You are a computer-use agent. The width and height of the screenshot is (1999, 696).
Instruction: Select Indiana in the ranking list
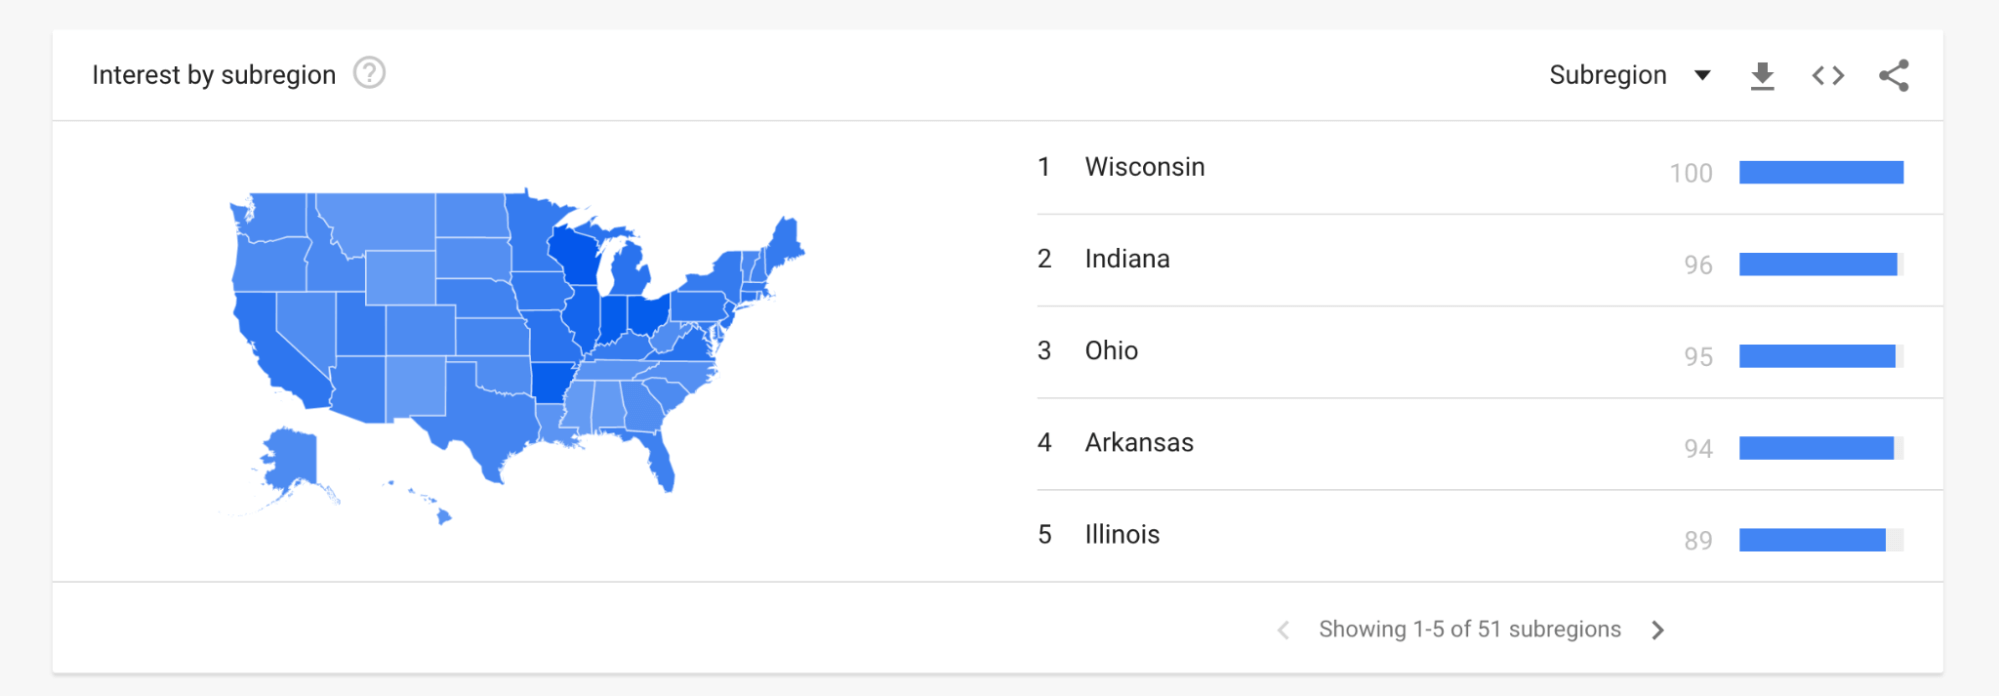click(1127, 259)
